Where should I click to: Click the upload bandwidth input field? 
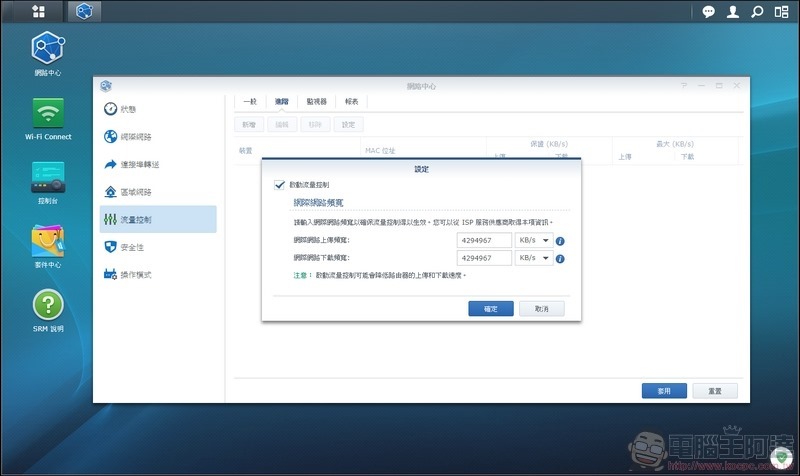coord(484,240)
